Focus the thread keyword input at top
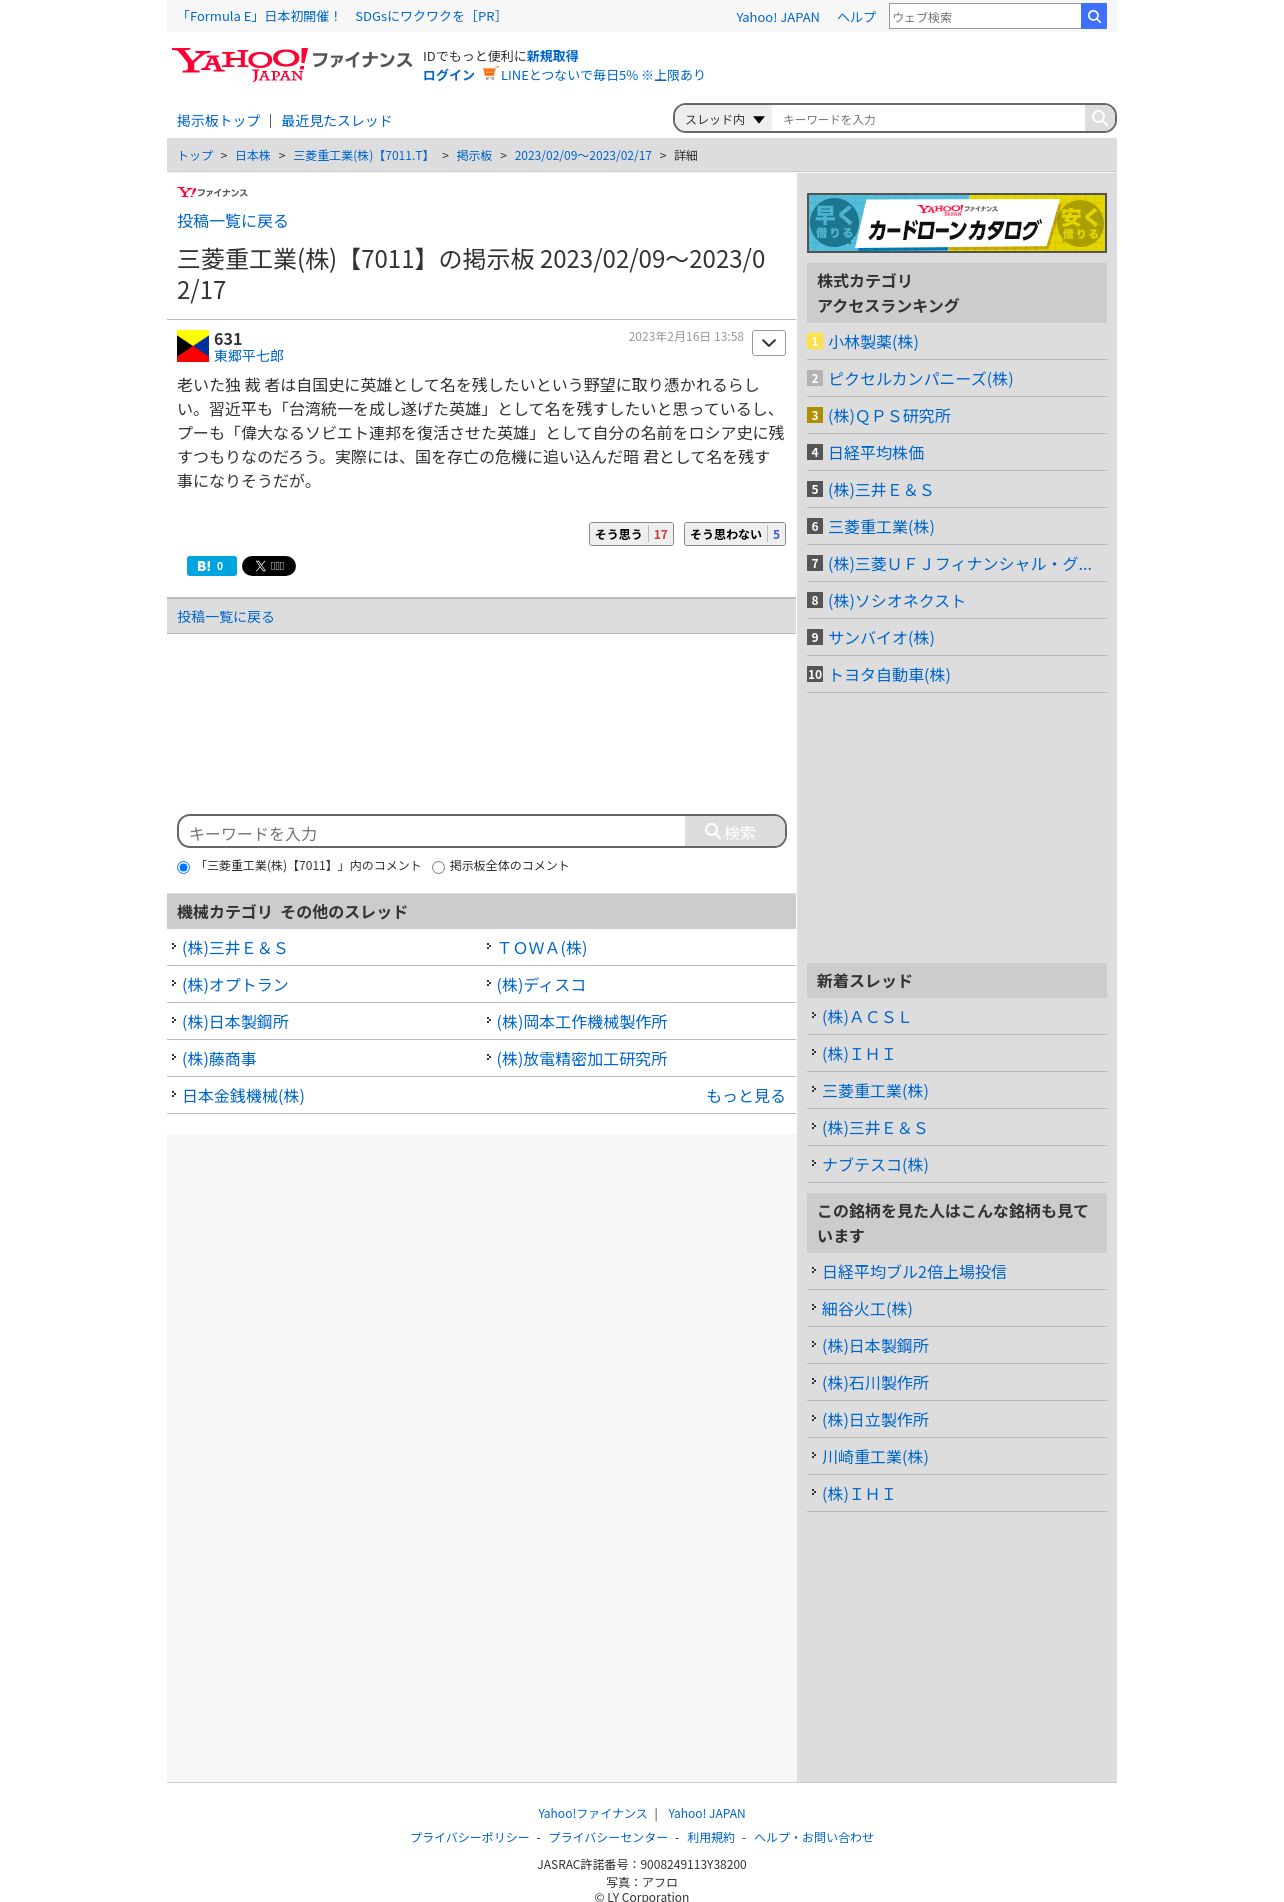 (x=928, y=119)
